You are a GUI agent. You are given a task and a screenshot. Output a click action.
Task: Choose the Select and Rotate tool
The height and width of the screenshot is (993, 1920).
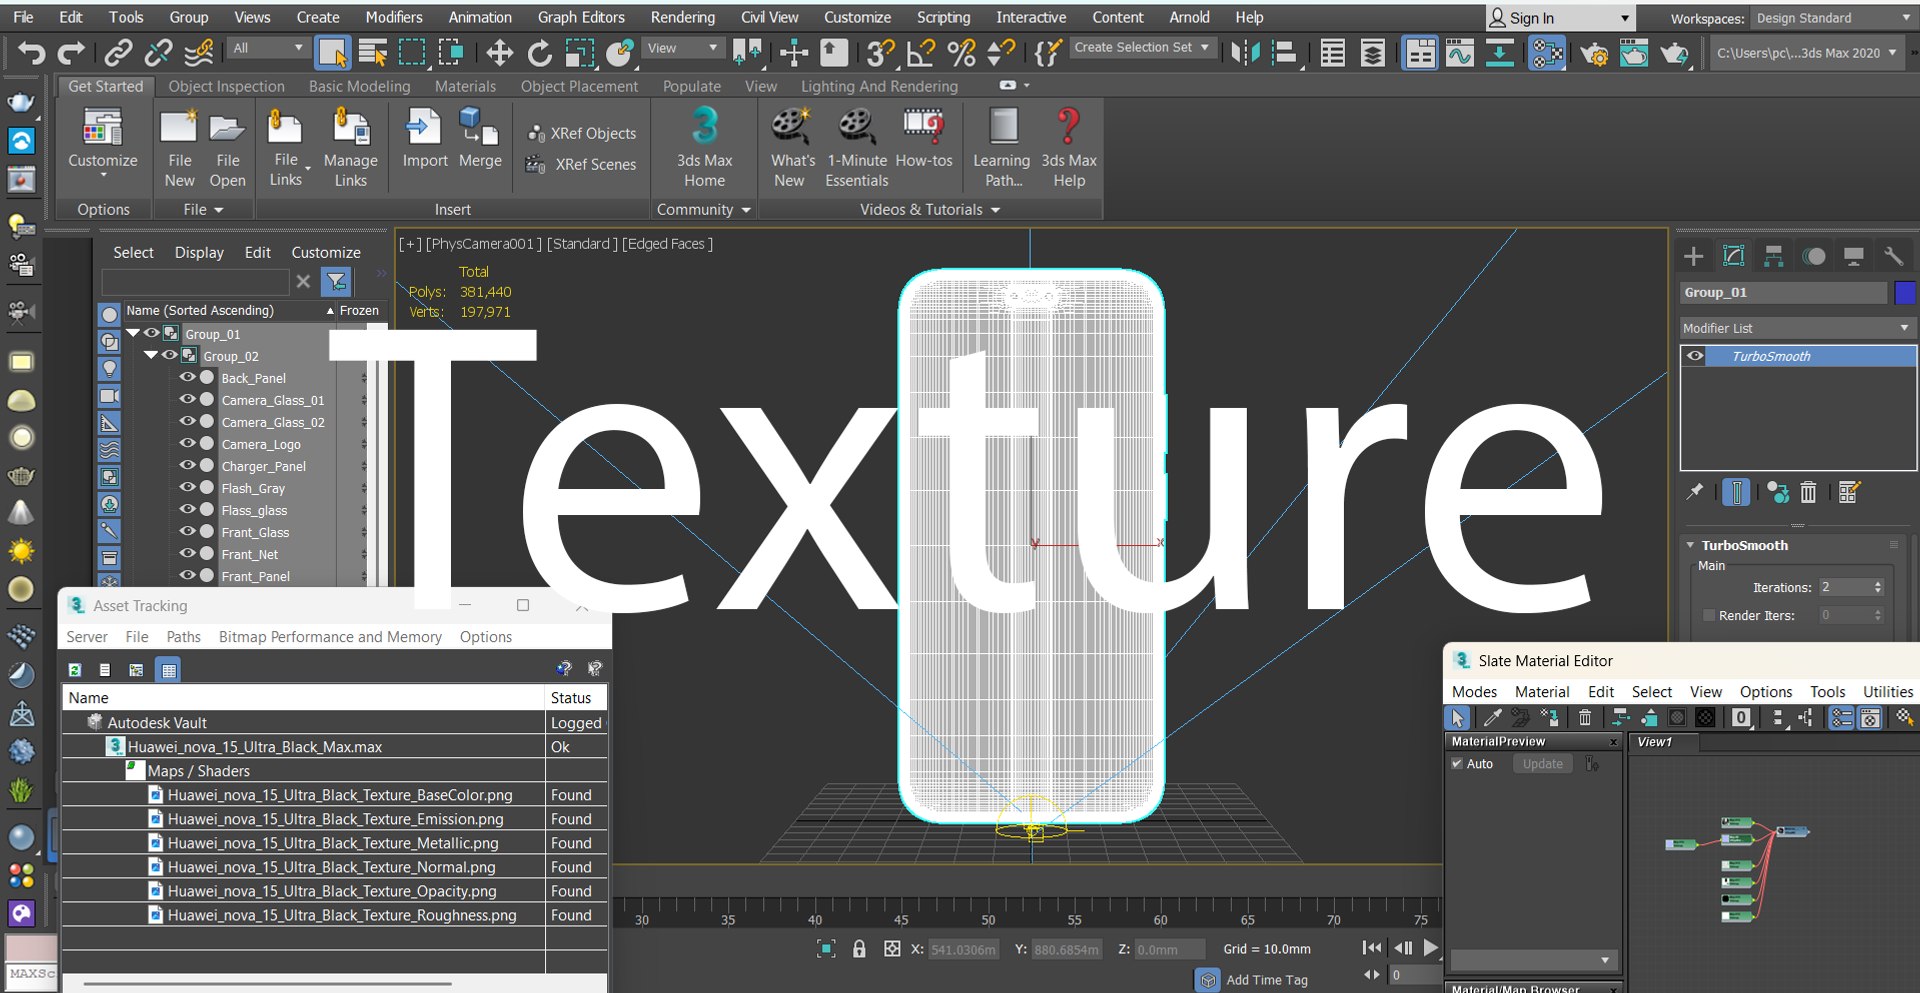click(x=539, y=52)
